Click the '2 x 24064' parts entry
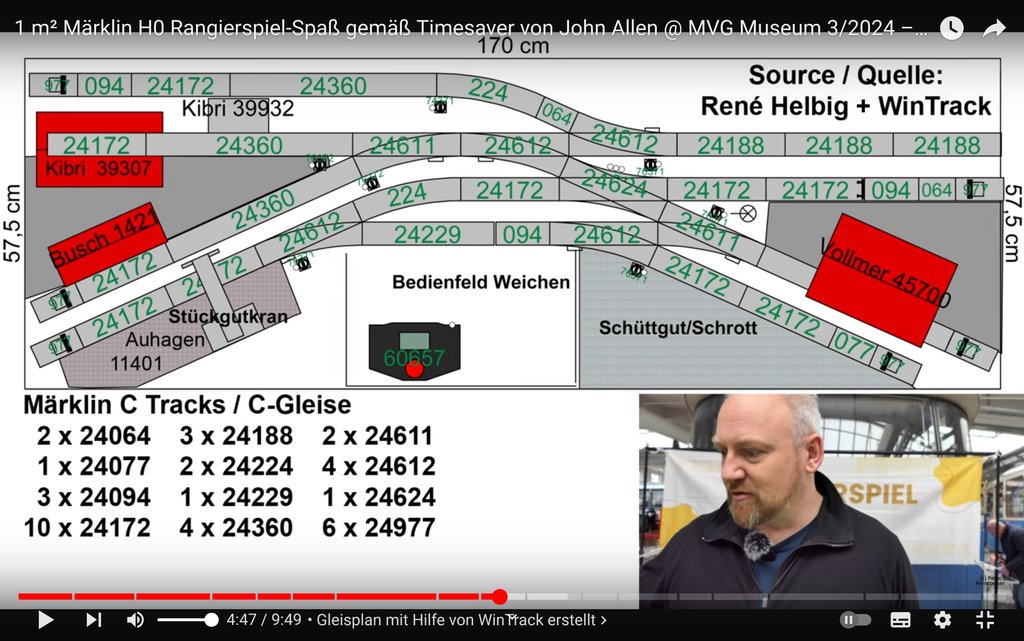 [94, 435]
